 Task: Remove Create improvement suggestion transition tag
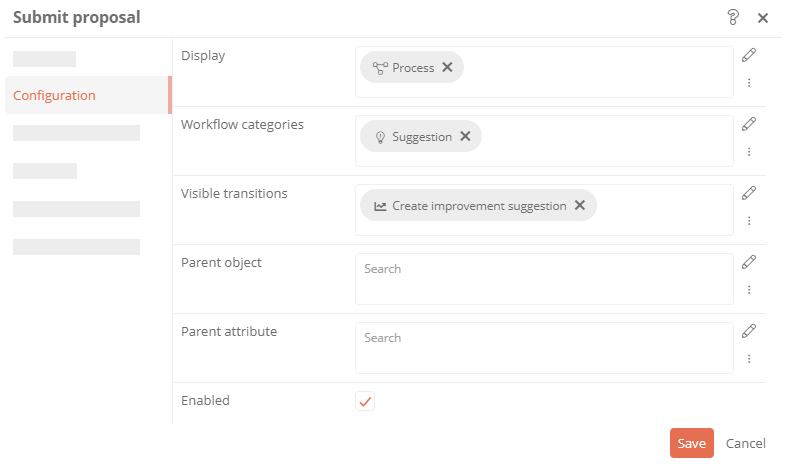pos(580,205)
